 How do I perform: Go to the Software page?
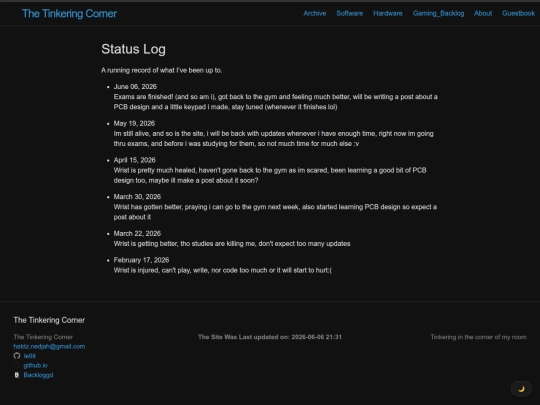coord(350,13)
